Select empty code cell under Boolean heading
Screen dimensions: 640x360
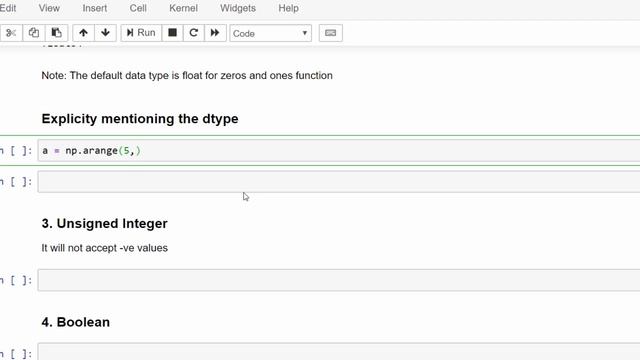tap(339, 352)
